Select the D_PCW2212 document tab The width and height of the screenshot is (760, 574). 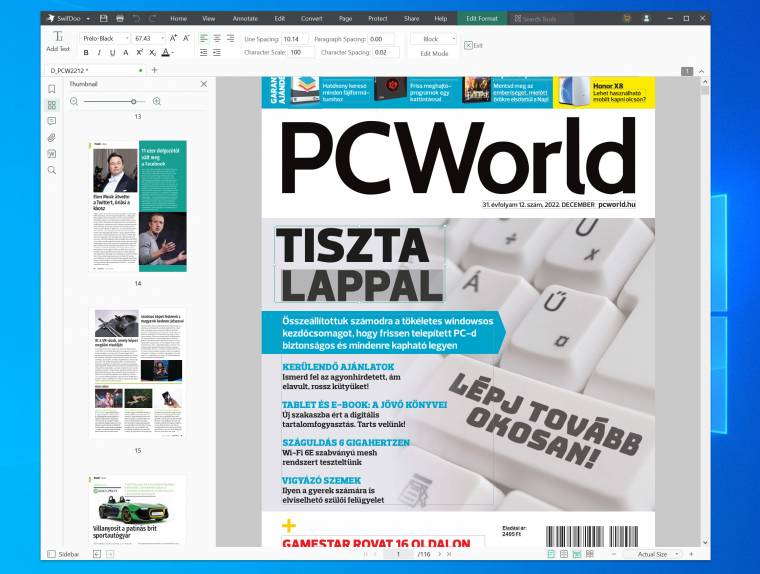[95, 70]
